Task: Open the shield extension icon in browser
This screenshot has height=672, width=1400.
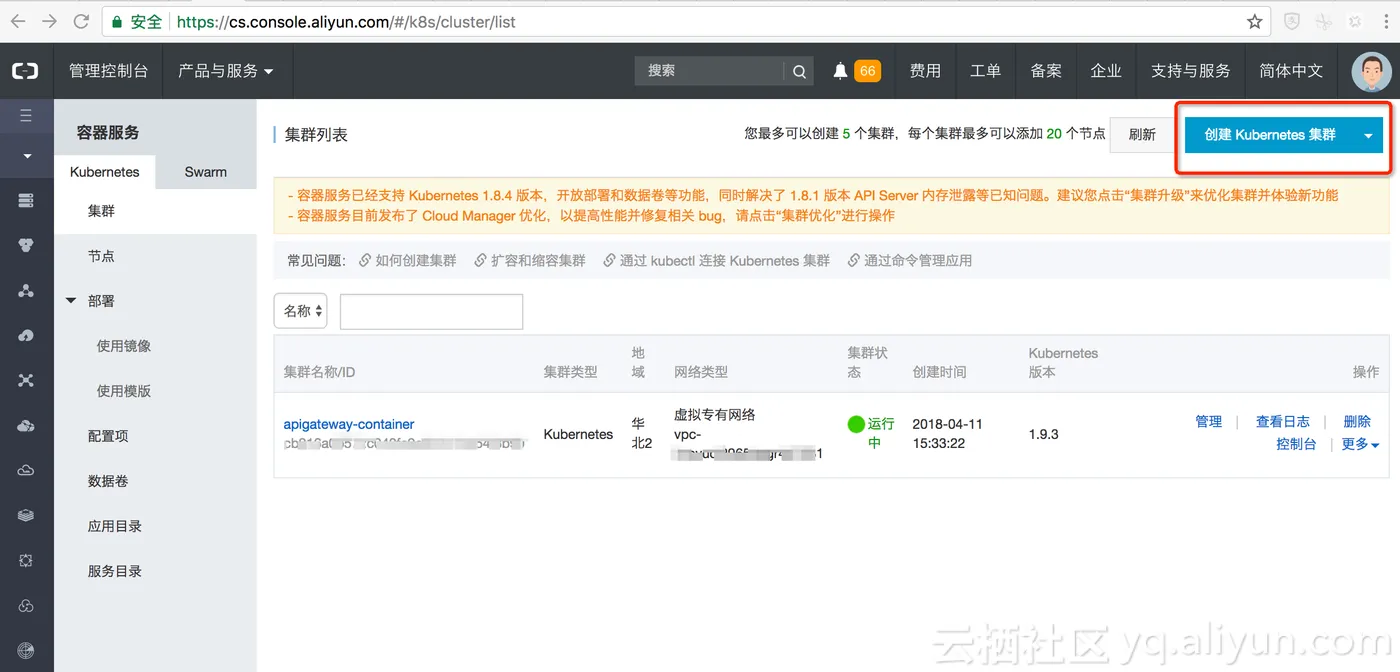Action: coord(1292,21)
